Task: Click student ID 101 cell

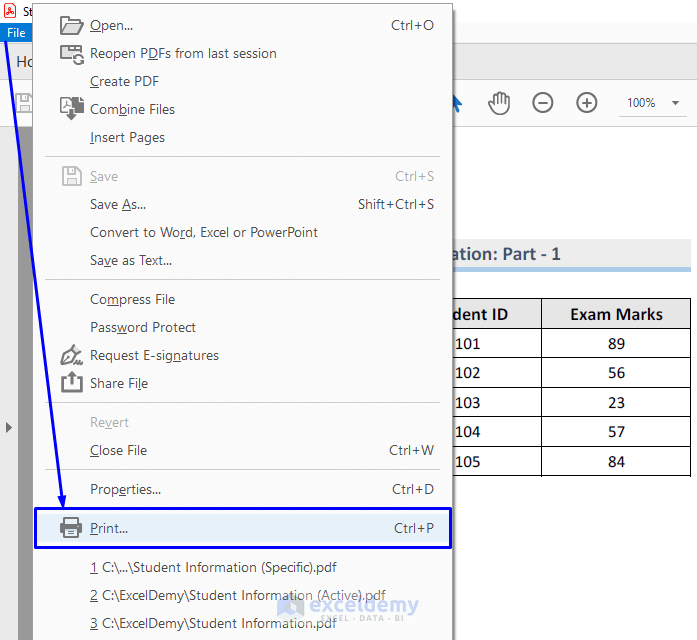Action: point(497,344)
